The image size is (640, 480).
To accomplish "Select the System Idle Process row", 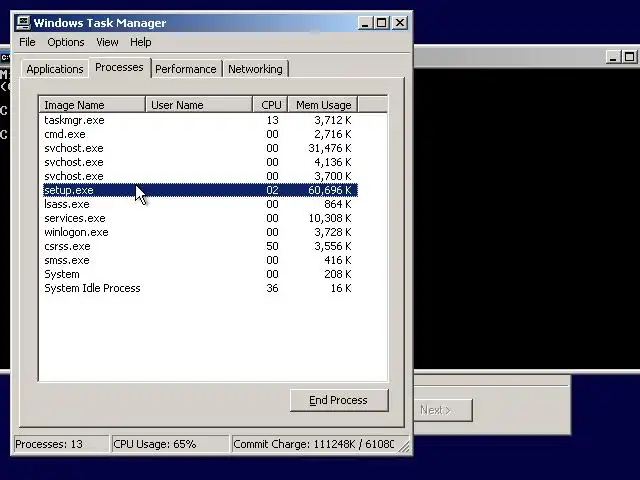I will coord(200,288).
